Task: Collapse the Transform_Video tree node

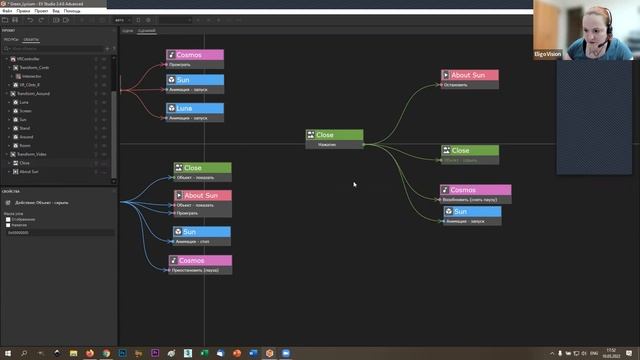Action: (x=7, y=154)
